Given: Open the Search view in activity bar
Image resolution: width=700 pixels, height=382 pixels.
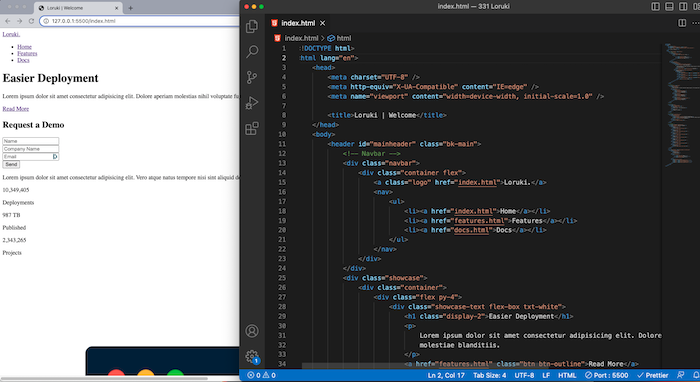Looking at the screenshot, I should [x=252, y=52].
